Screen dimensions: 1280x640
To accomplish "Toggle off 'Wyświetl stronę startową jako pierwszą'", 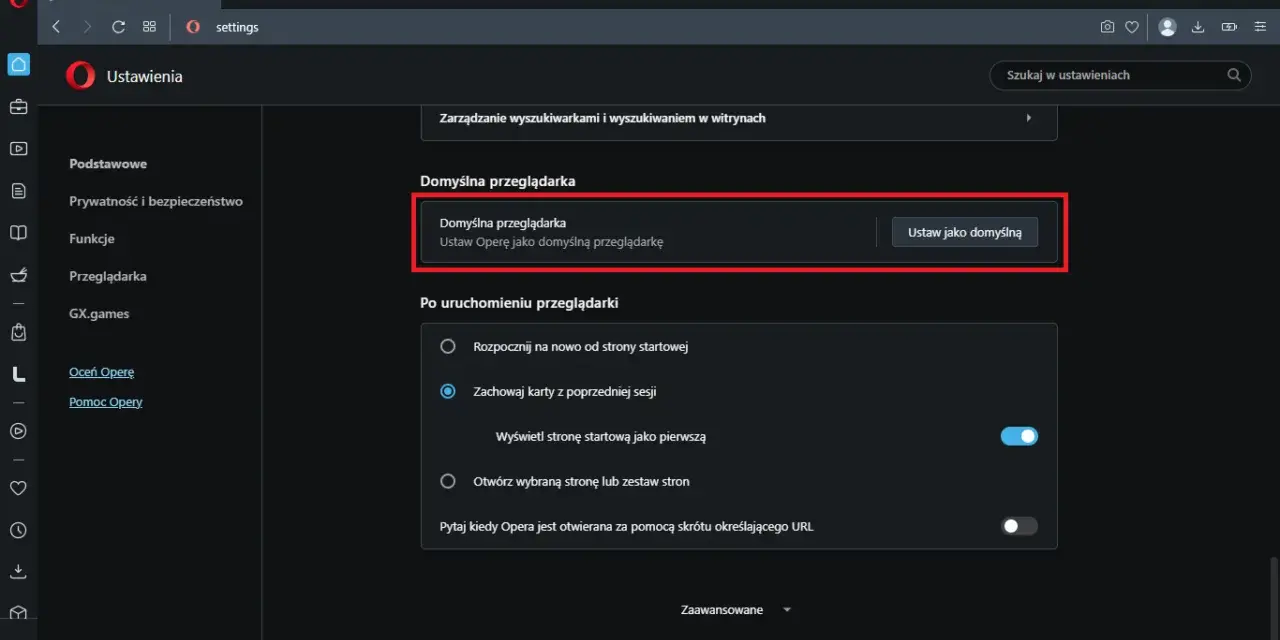I will 1019,436.
